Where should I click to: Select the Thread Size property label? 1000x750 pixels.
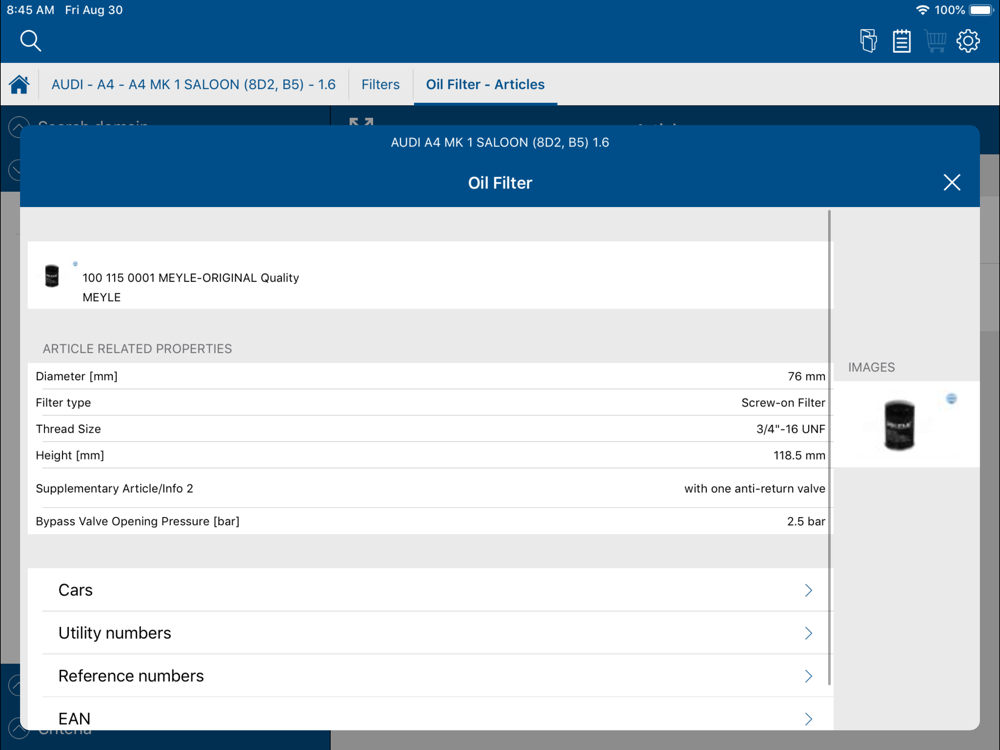pos(68,429)
